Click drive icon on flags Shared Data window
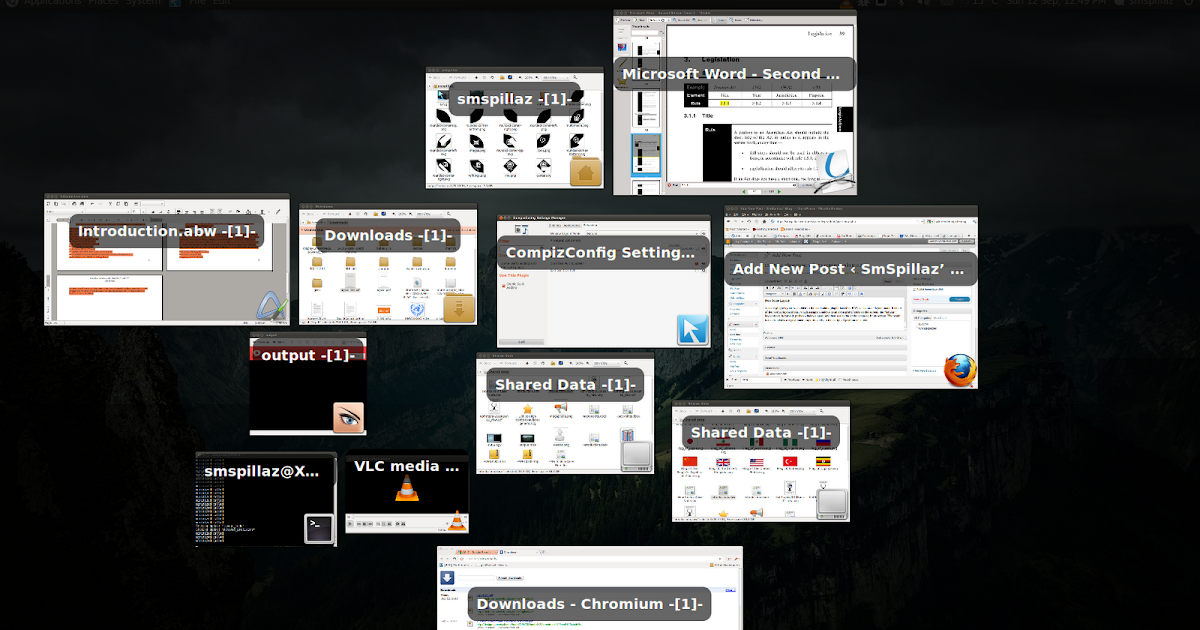 pos(833,503)
